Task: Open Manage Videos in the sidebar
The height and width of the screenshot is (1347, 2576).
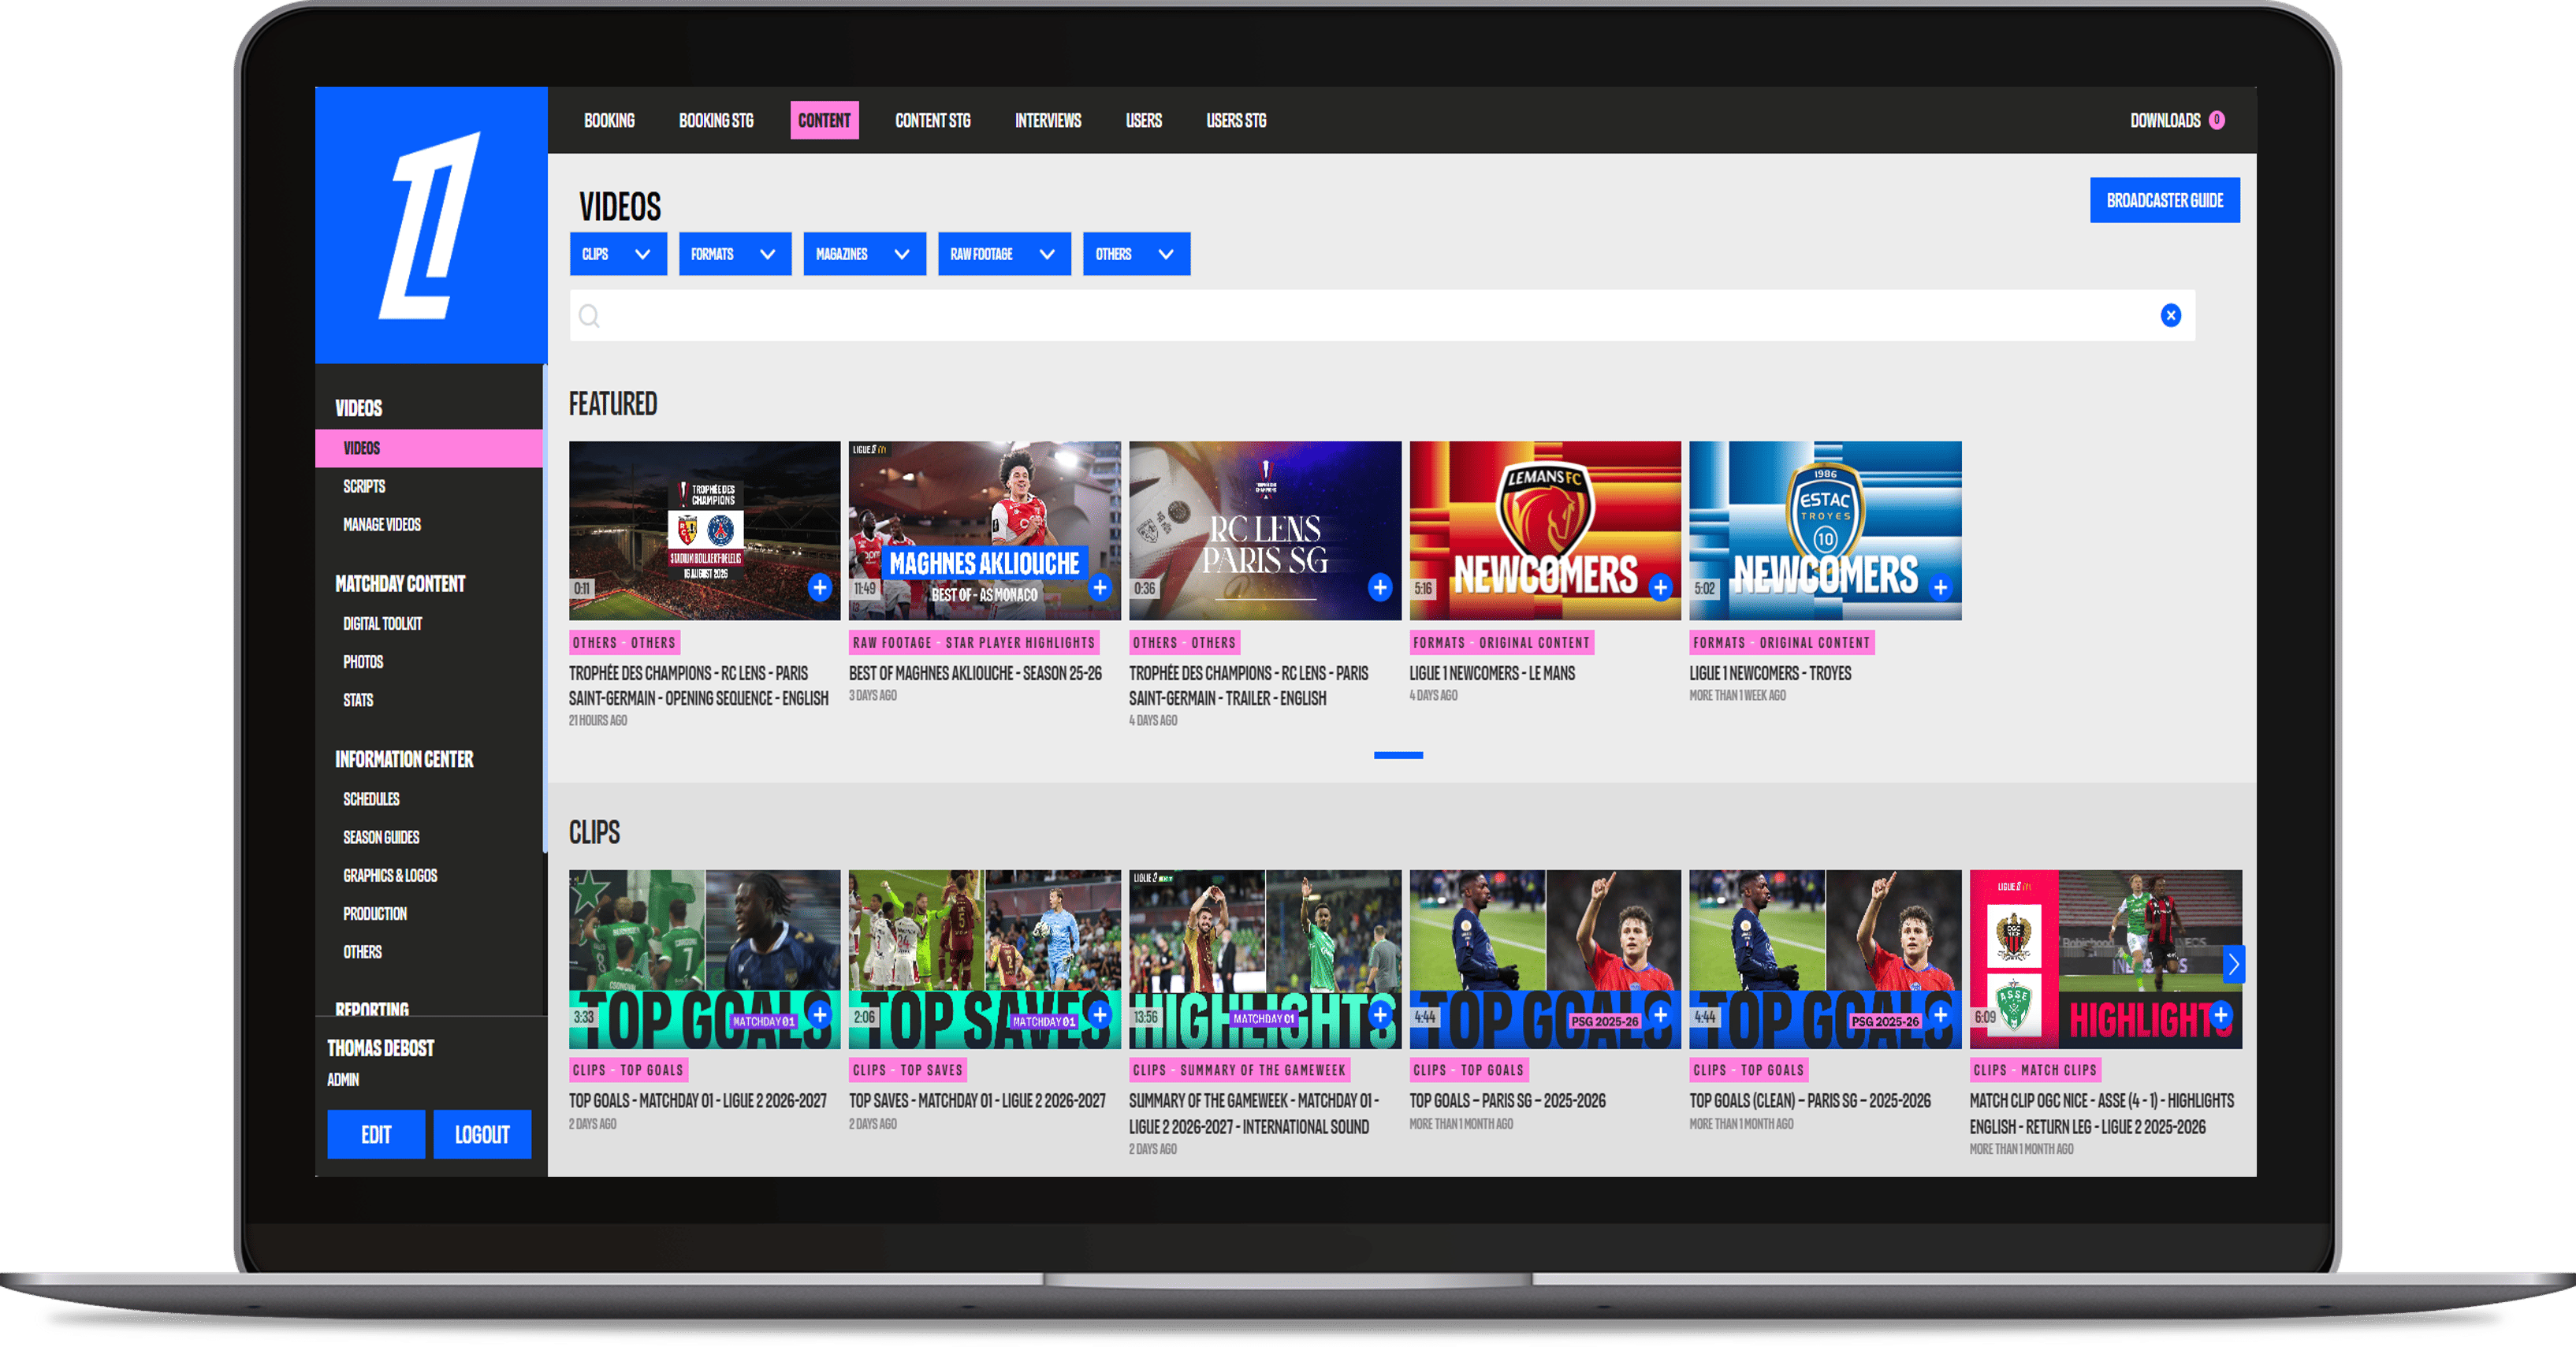Action: tap(382, 524)
